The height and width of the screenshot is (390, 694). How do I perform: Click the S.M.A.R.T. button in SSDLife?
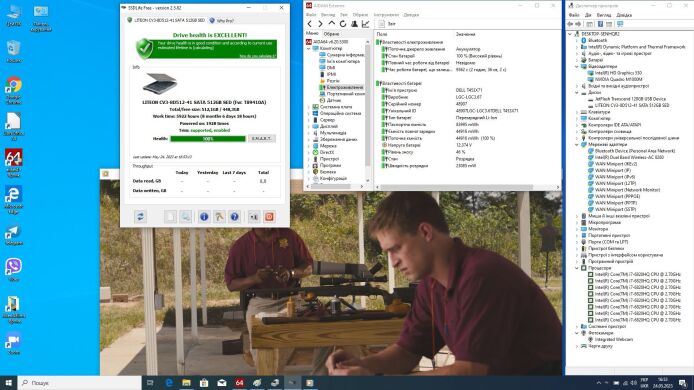pyautogui.click(x=261, y=139)
